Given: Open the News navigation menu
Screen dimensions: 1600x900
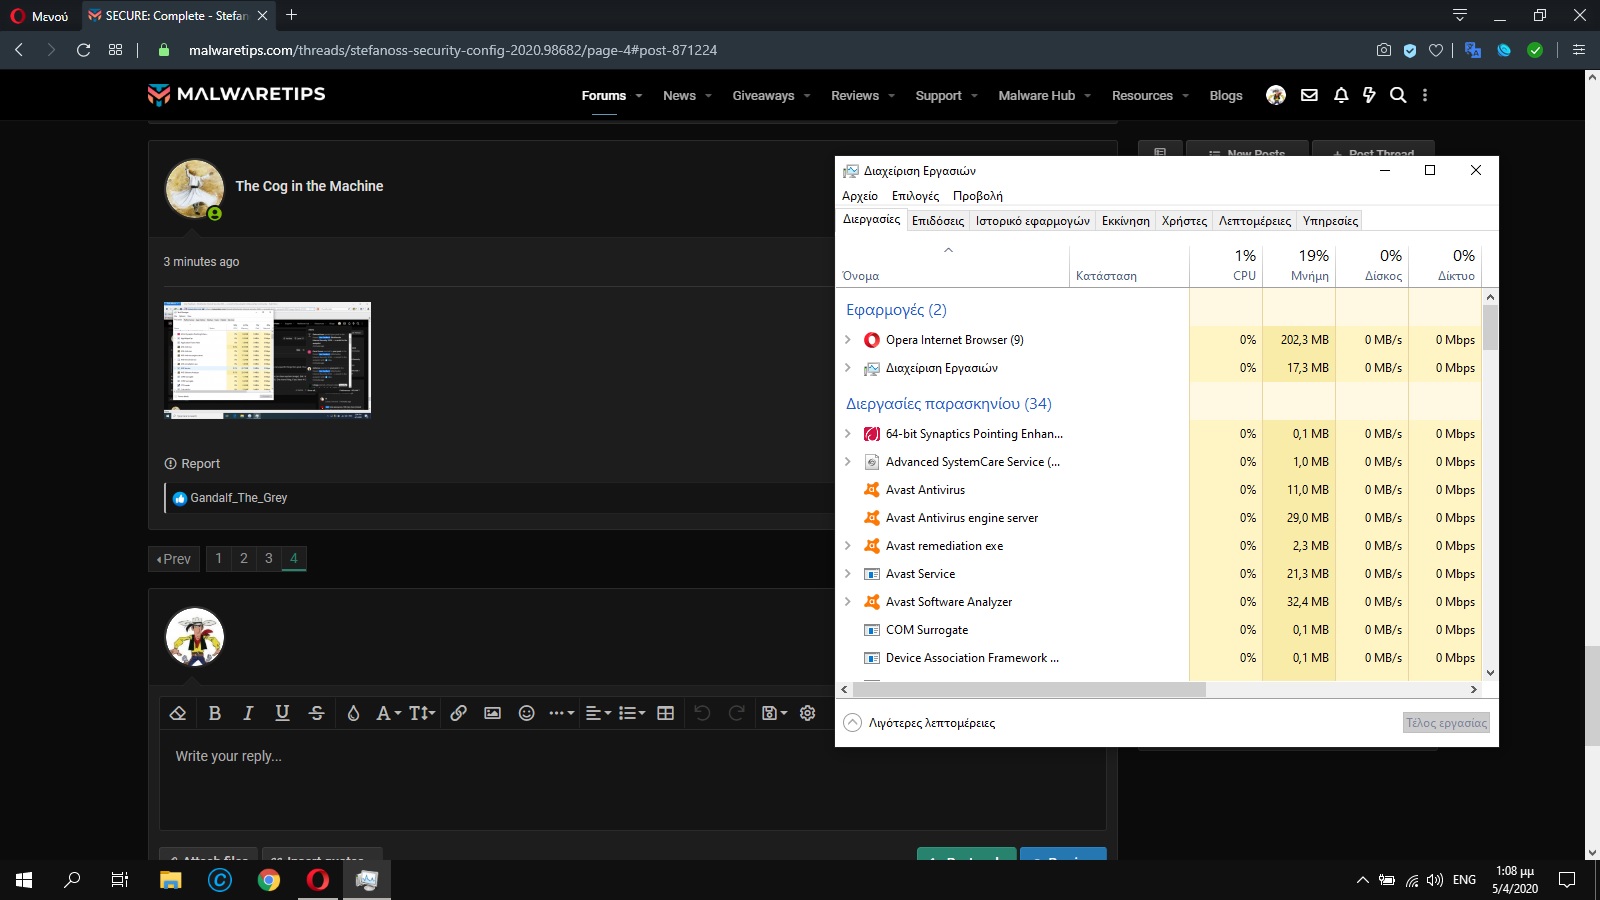Looking at the screenshot, I should coord(679,96).
